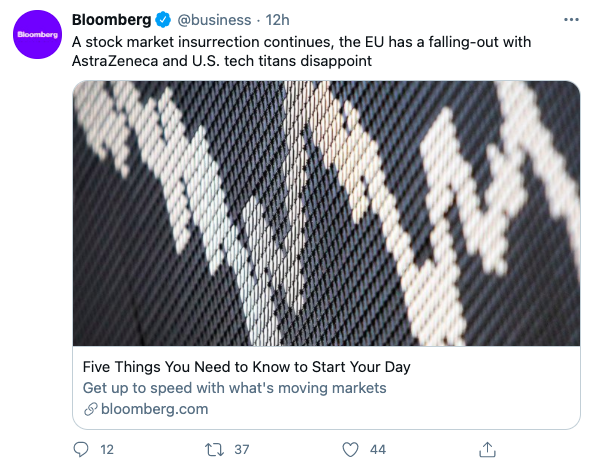Click the stock market insurrection tweet line
595x469 pixels.
(x=302, y=42)
